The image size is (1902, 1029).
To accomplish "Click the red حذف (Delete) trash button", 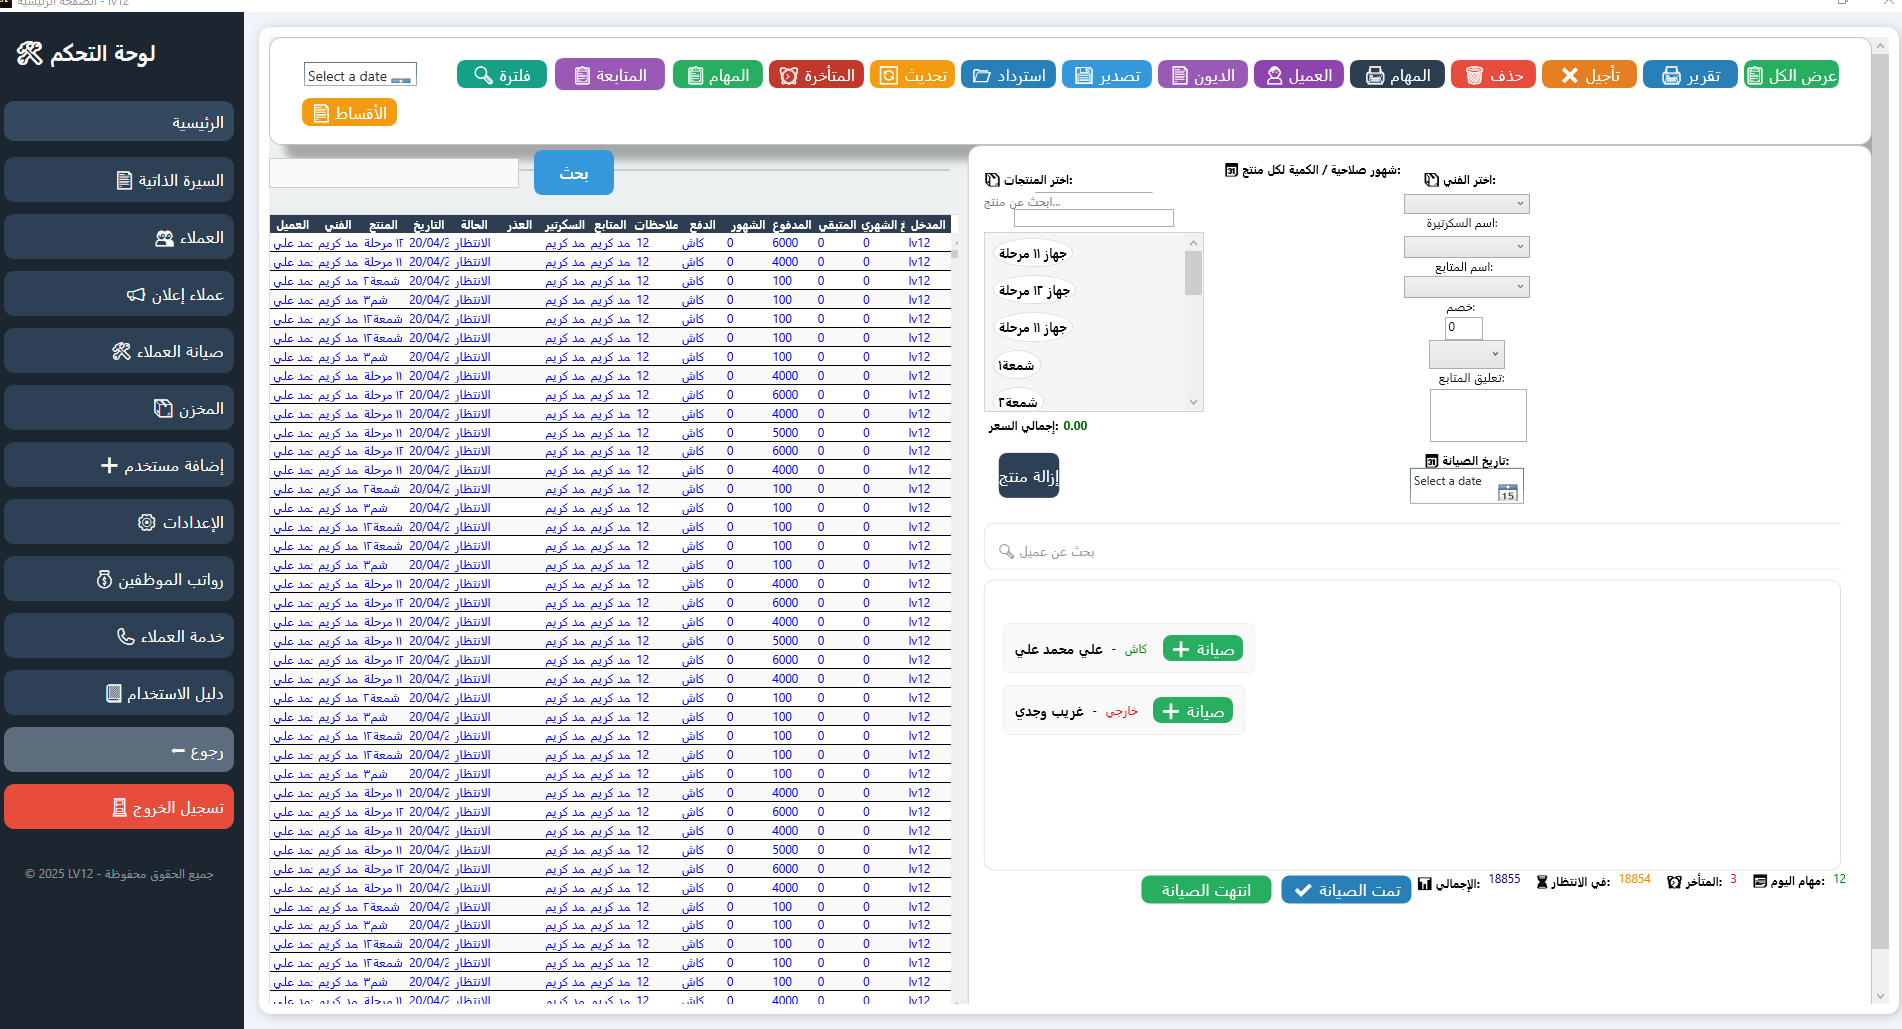I will point(1494,75).
